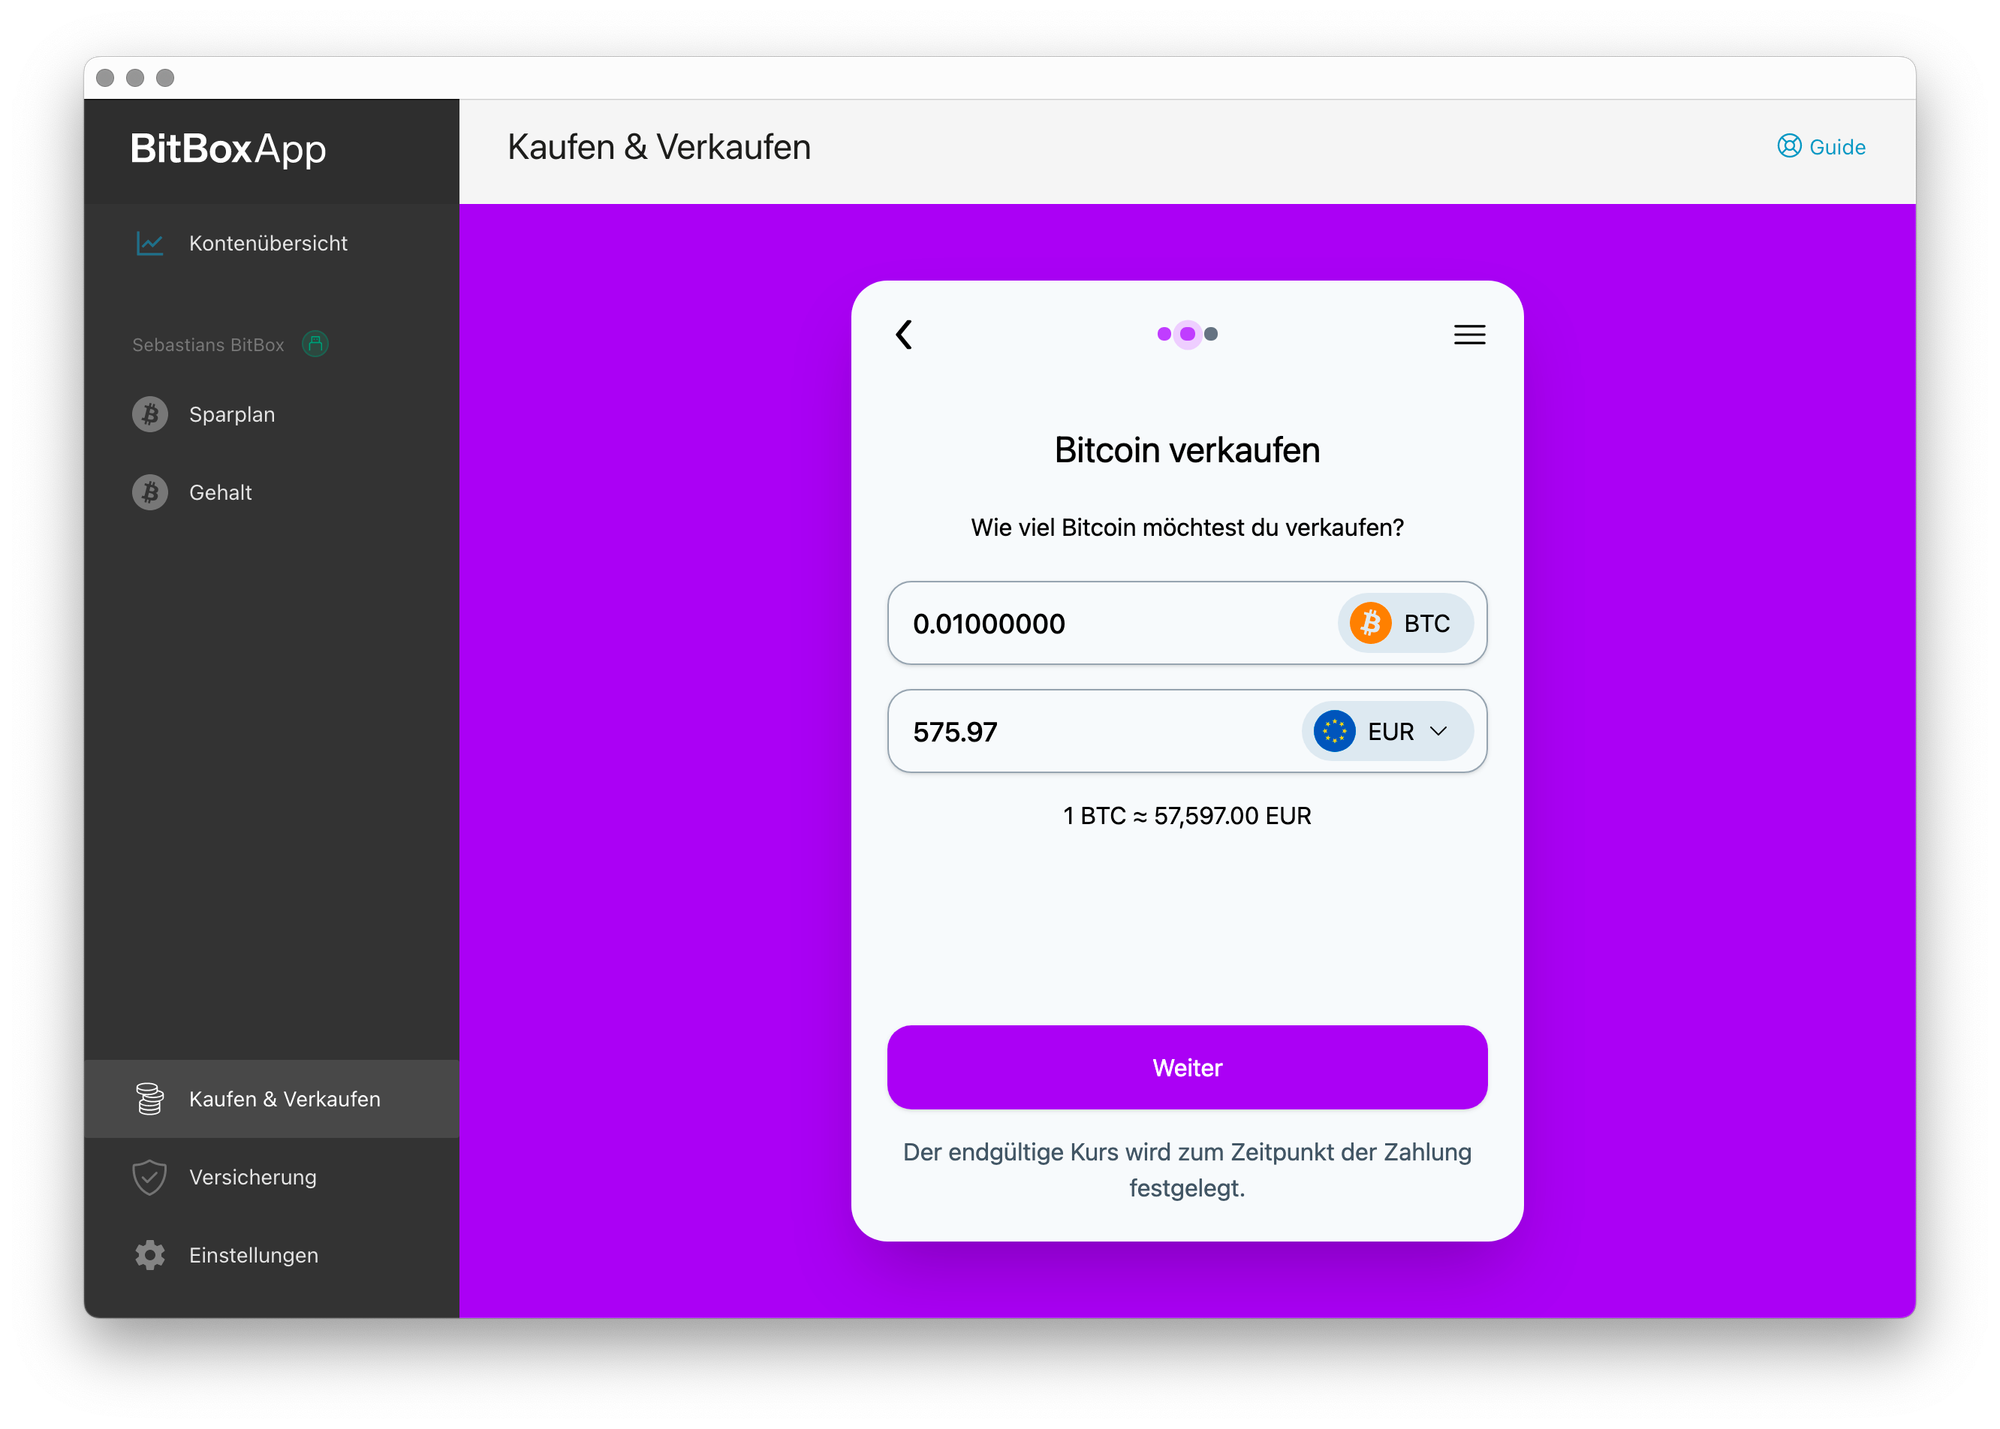Click the first gray window control button
The image size is (2000, 1429).
pyautogui.click(x=105, y=78)
